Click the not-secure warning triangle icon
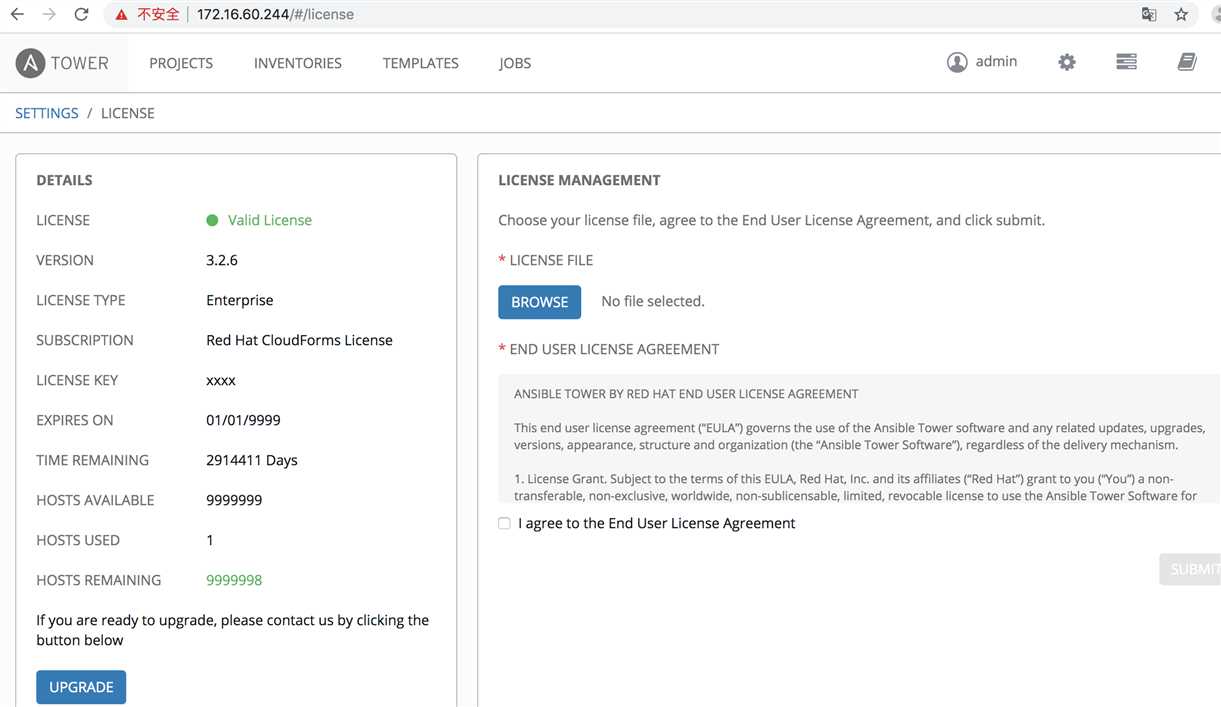Image resolution: width=1221 pixels, height=707 pixels. point(121,15)
